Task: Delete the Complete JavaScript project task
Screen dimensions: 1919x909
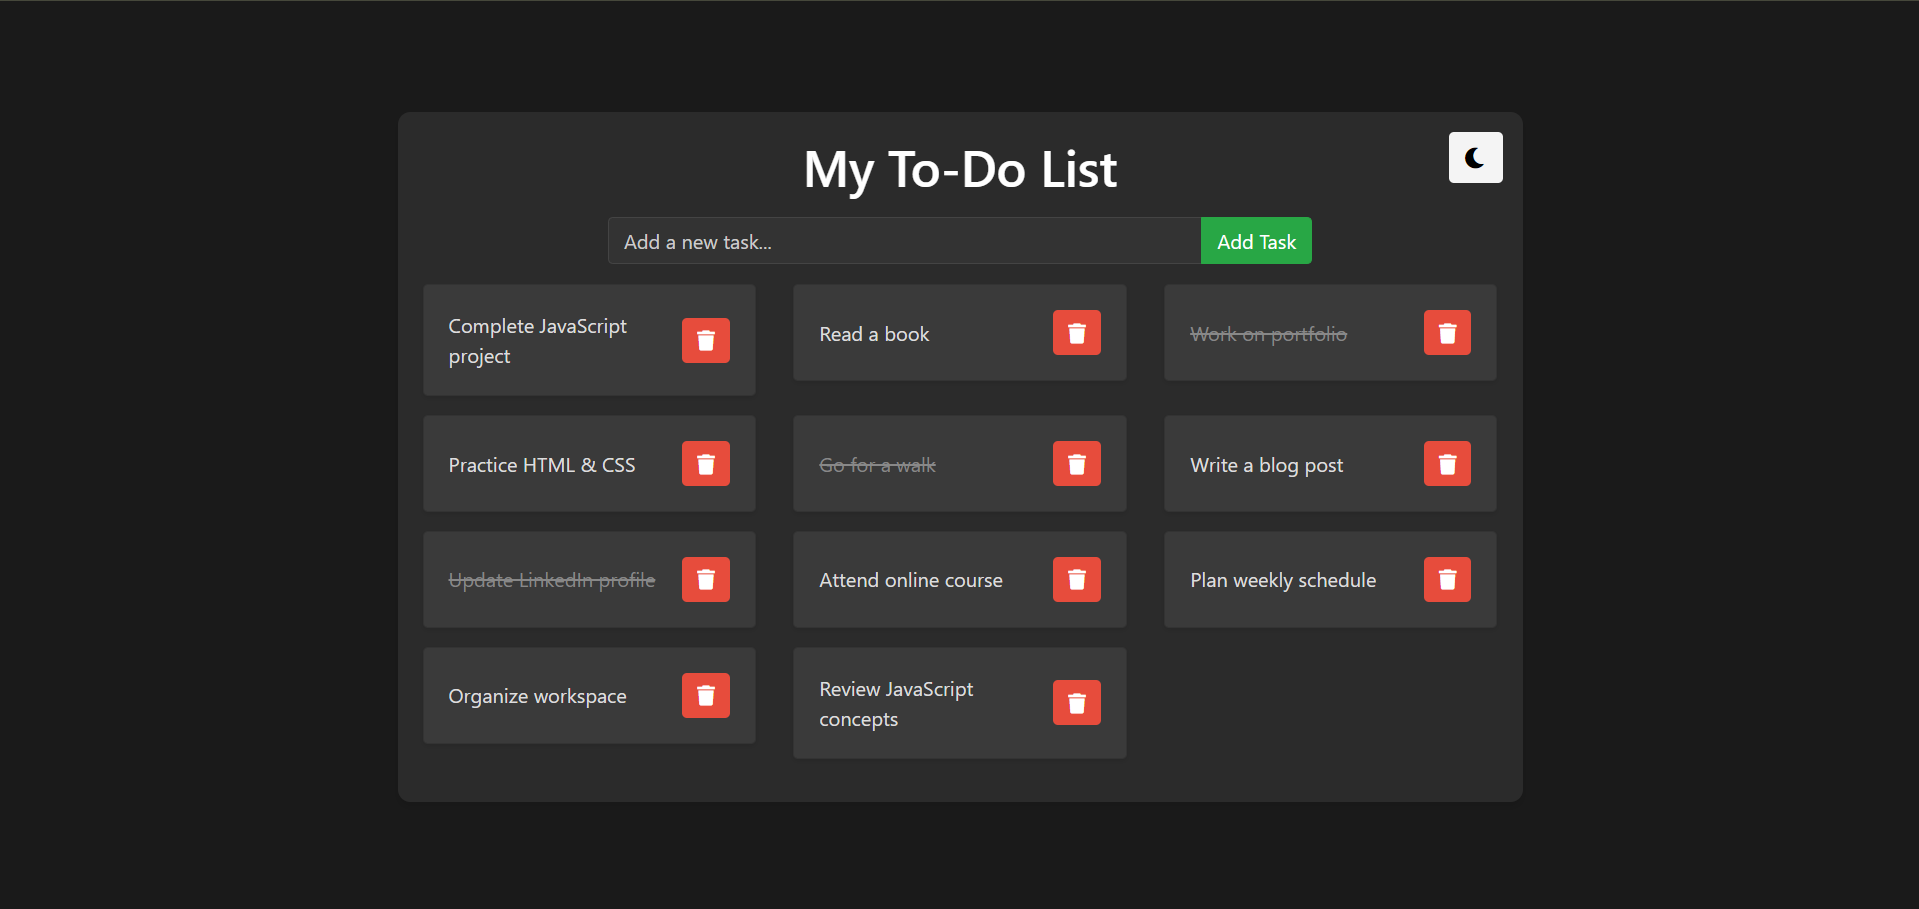Action: (x=705, y=341)
